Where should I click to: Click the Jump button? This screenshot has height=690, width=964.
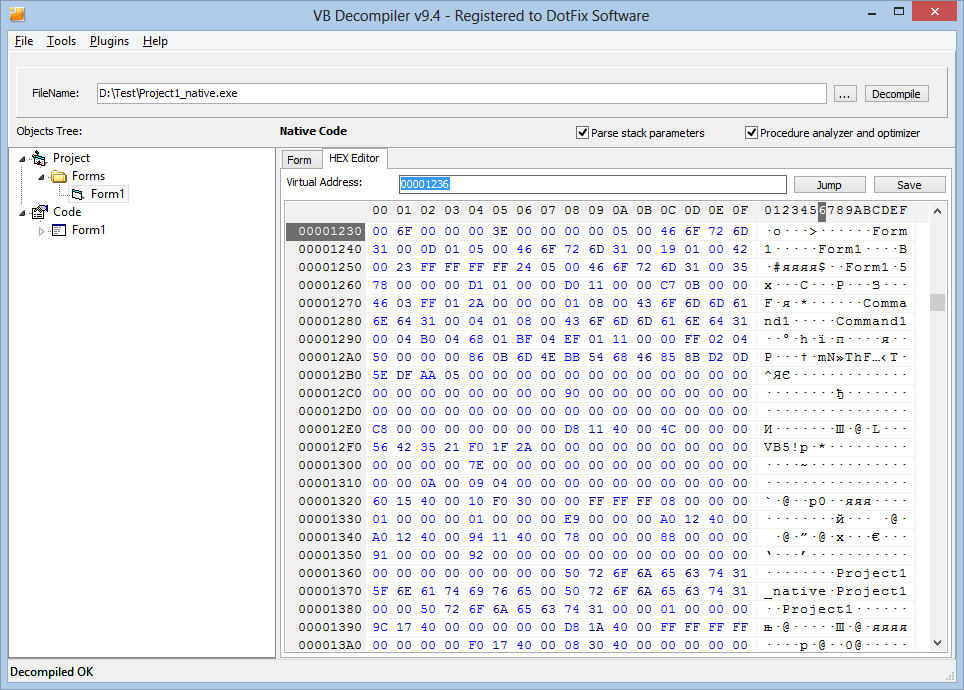[x=829, y=185]
